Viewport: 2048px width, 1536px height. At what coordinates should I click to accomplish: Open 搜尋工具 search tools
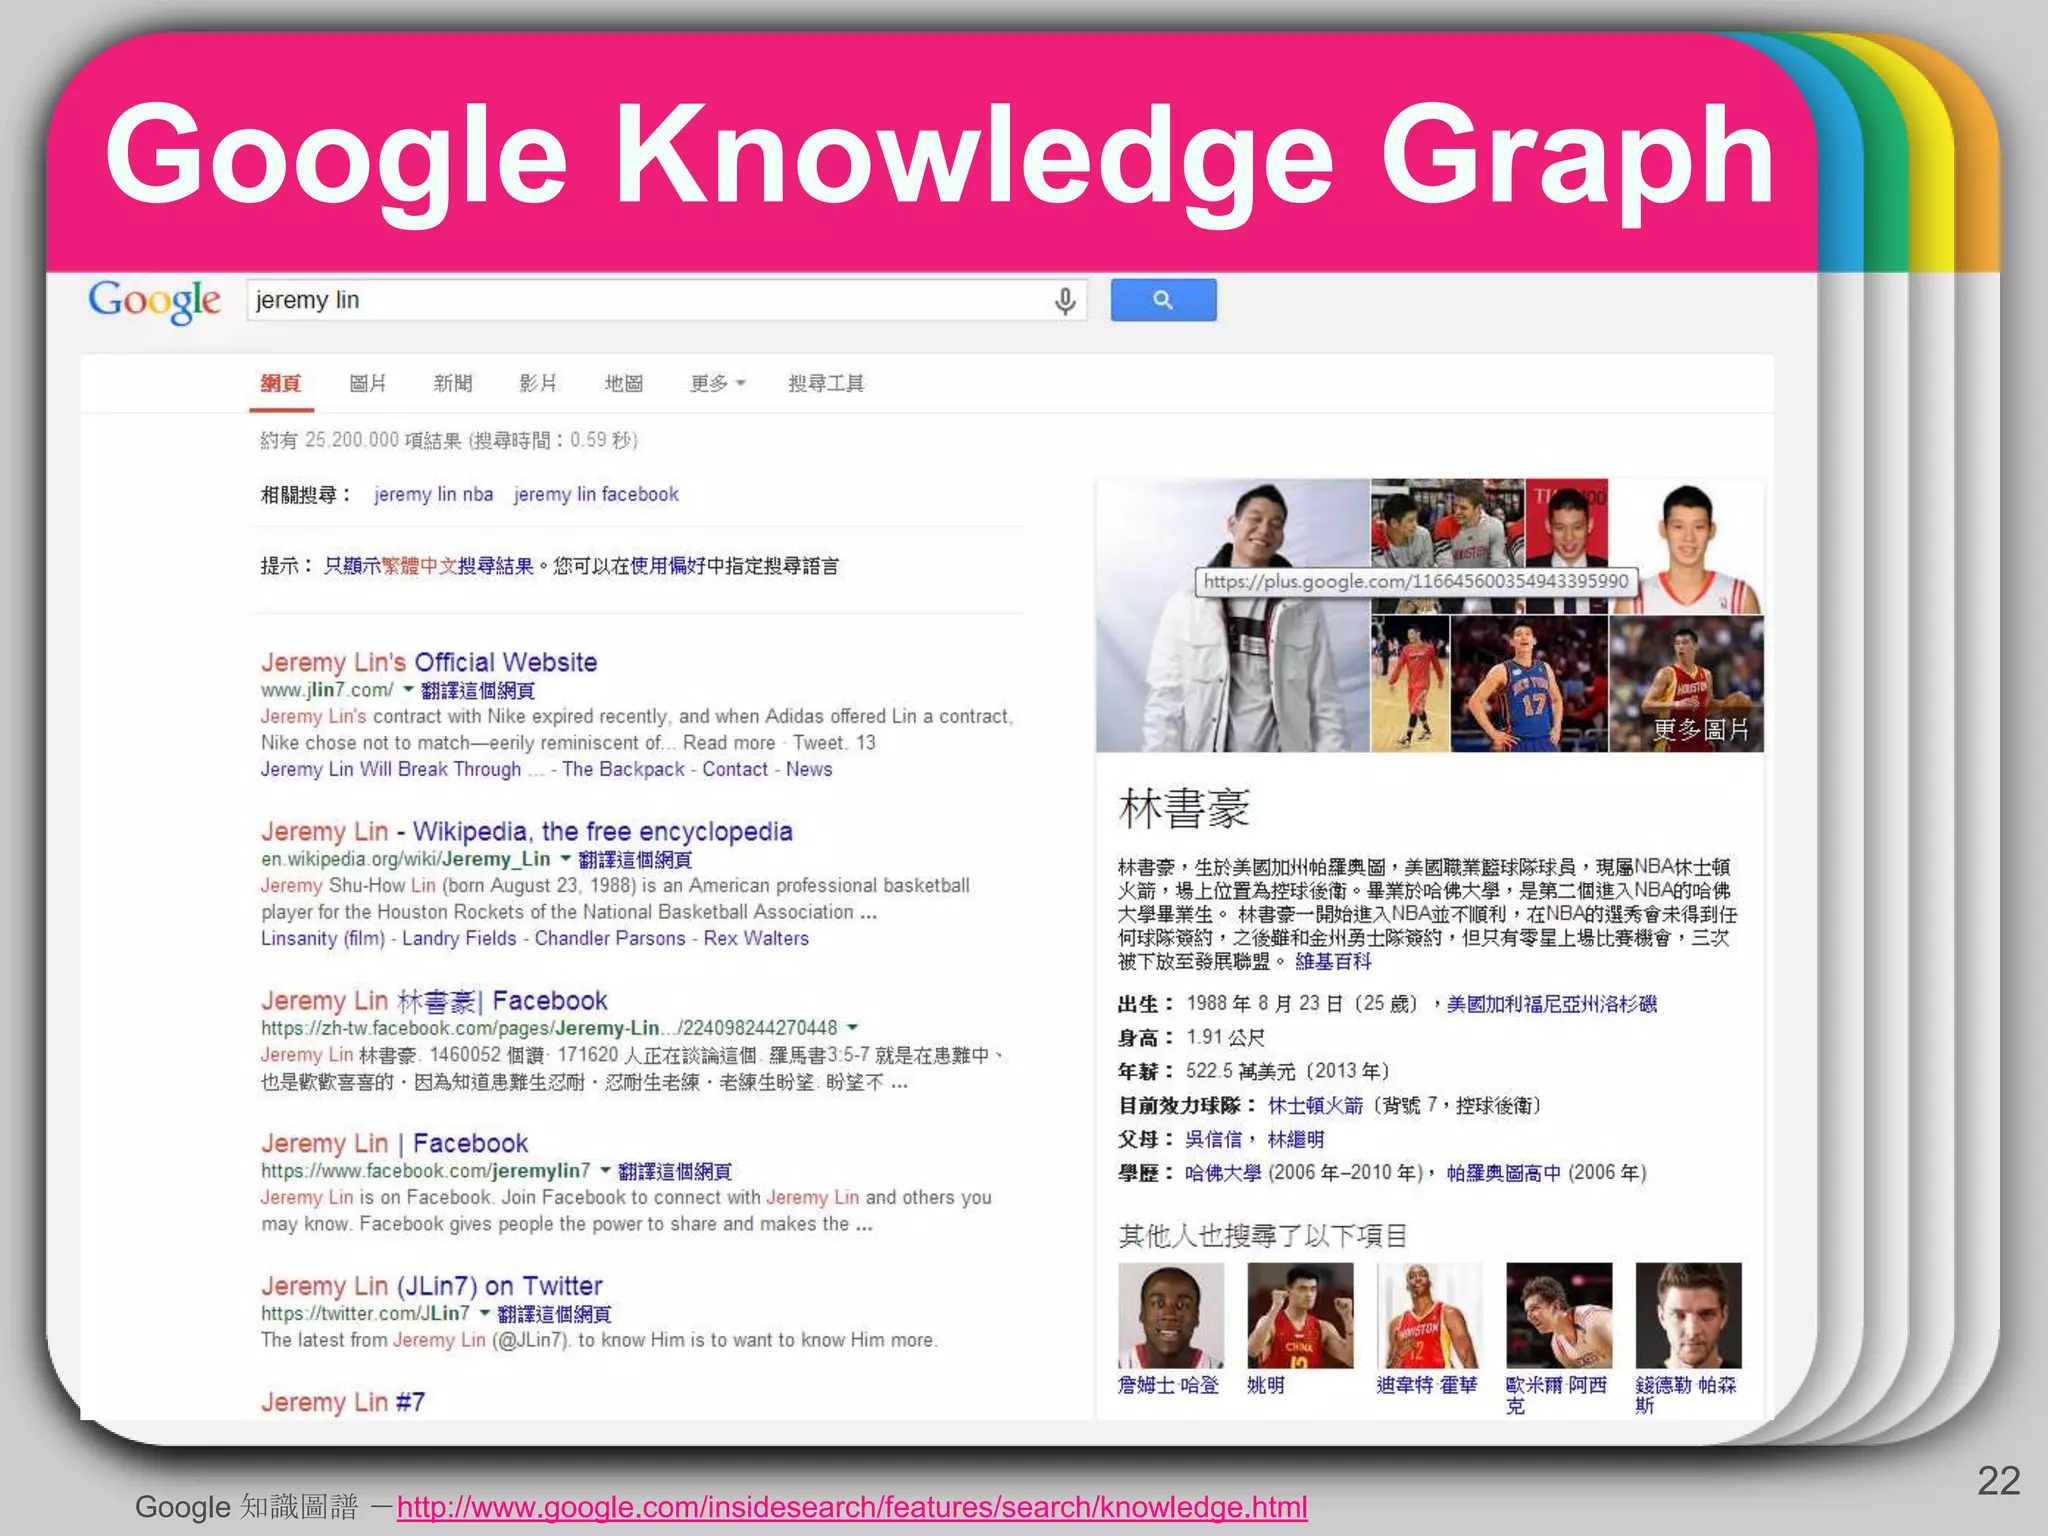[x=826, y=383]
